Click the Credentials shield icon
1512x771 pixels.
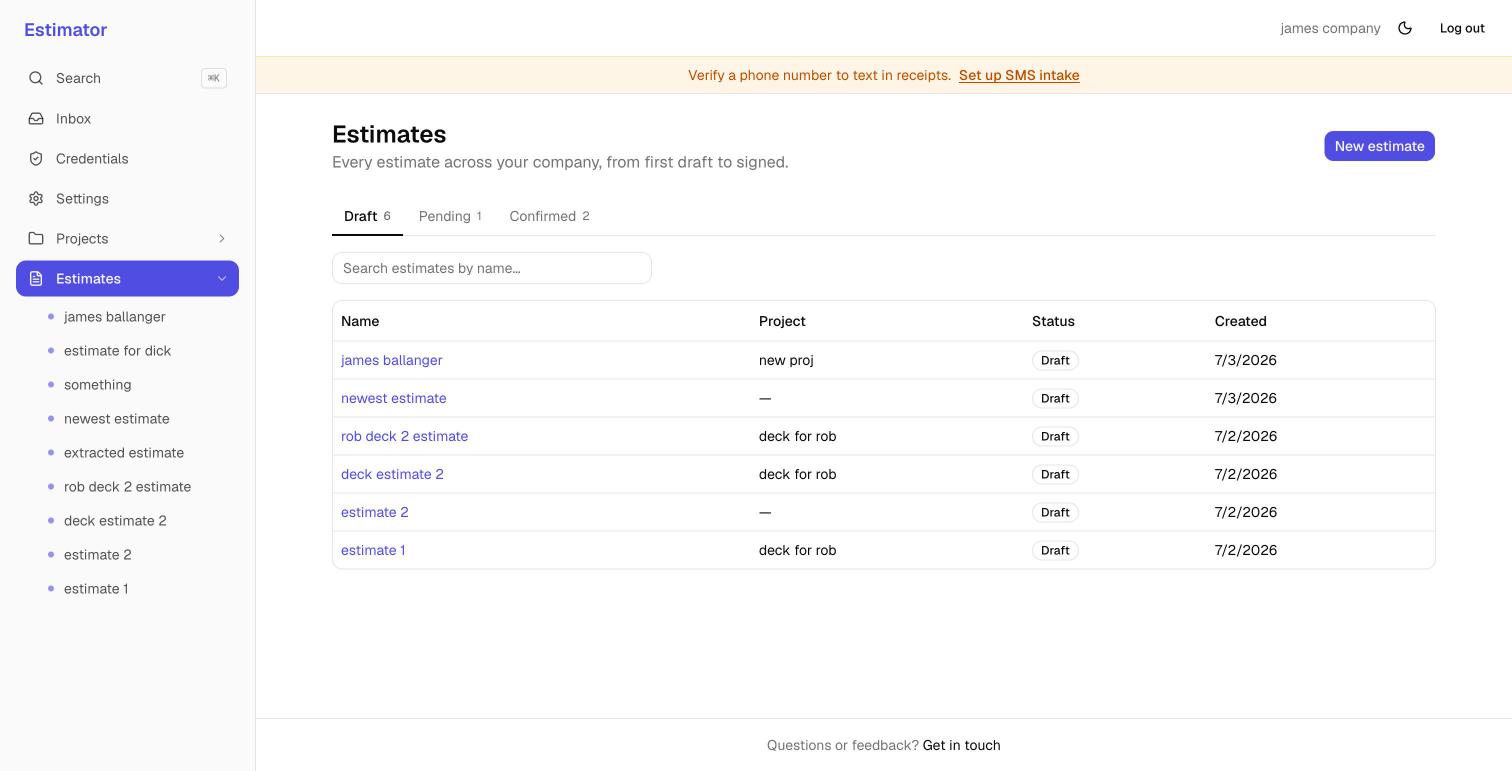click(x=36, y=158)
